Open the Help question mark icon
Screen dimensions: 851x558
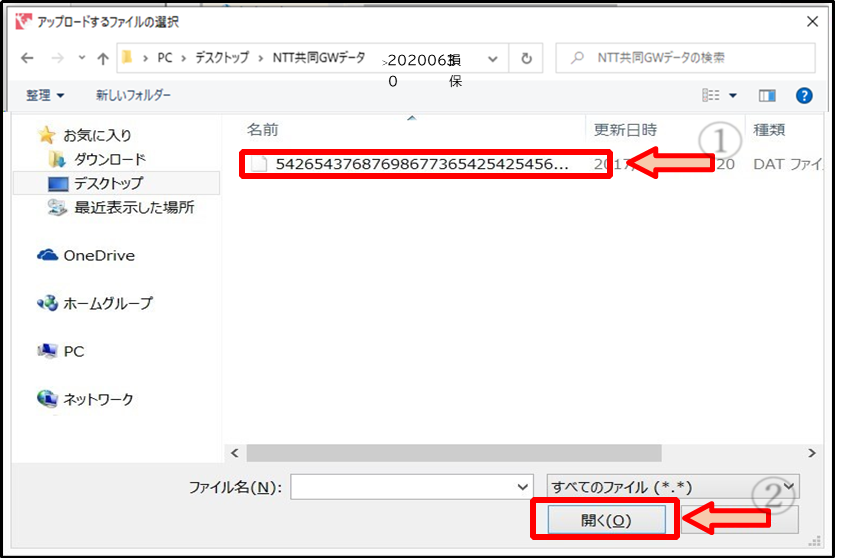coord(803,95)
